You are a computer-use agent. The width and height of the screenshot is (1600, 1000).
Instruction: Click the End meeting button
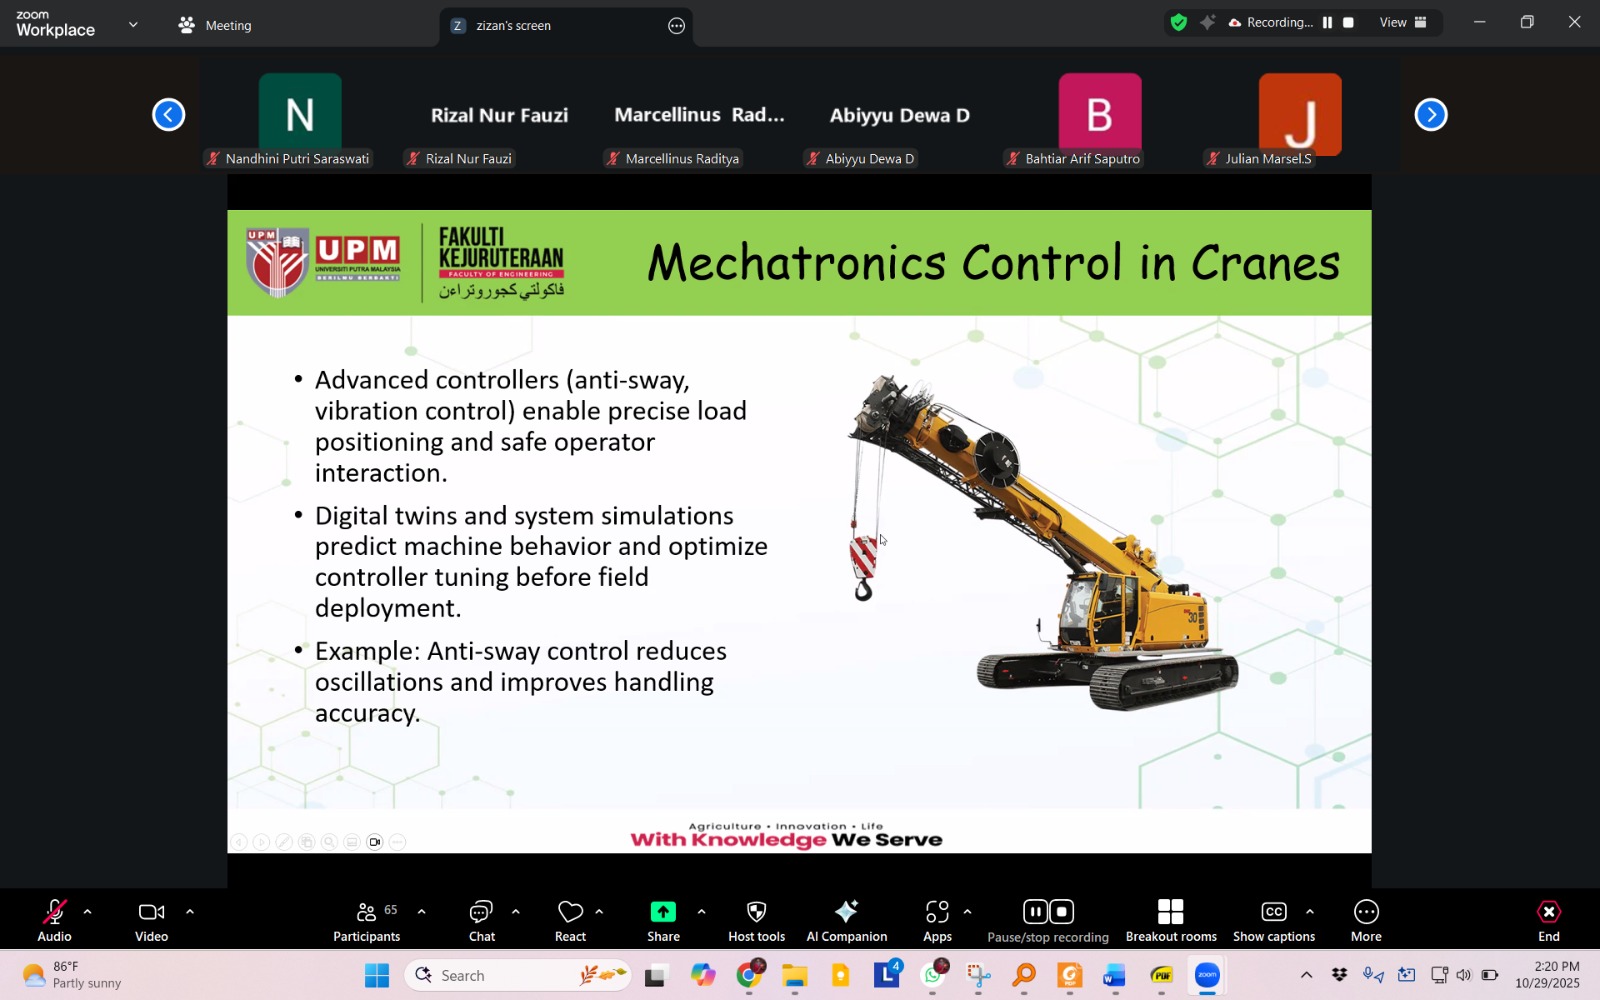[1548, 920]
